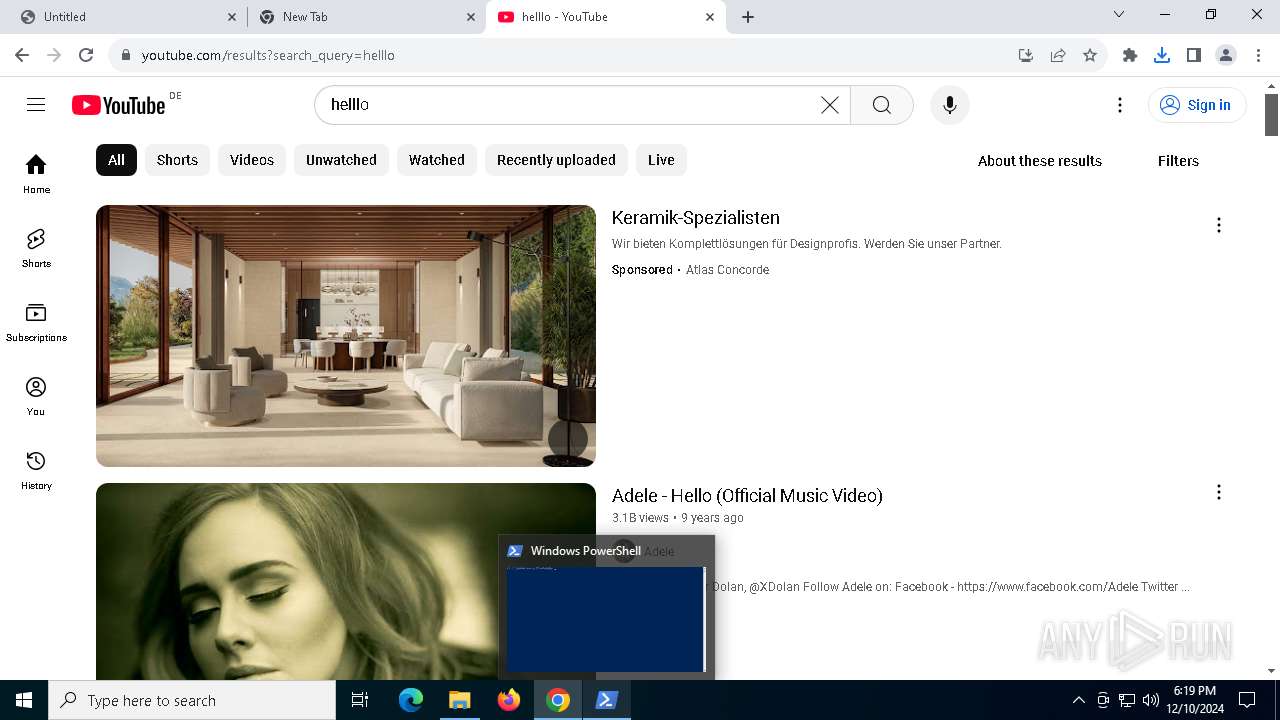Open options menu for Keramik-Spezialisten ad

click(1218, 225)
